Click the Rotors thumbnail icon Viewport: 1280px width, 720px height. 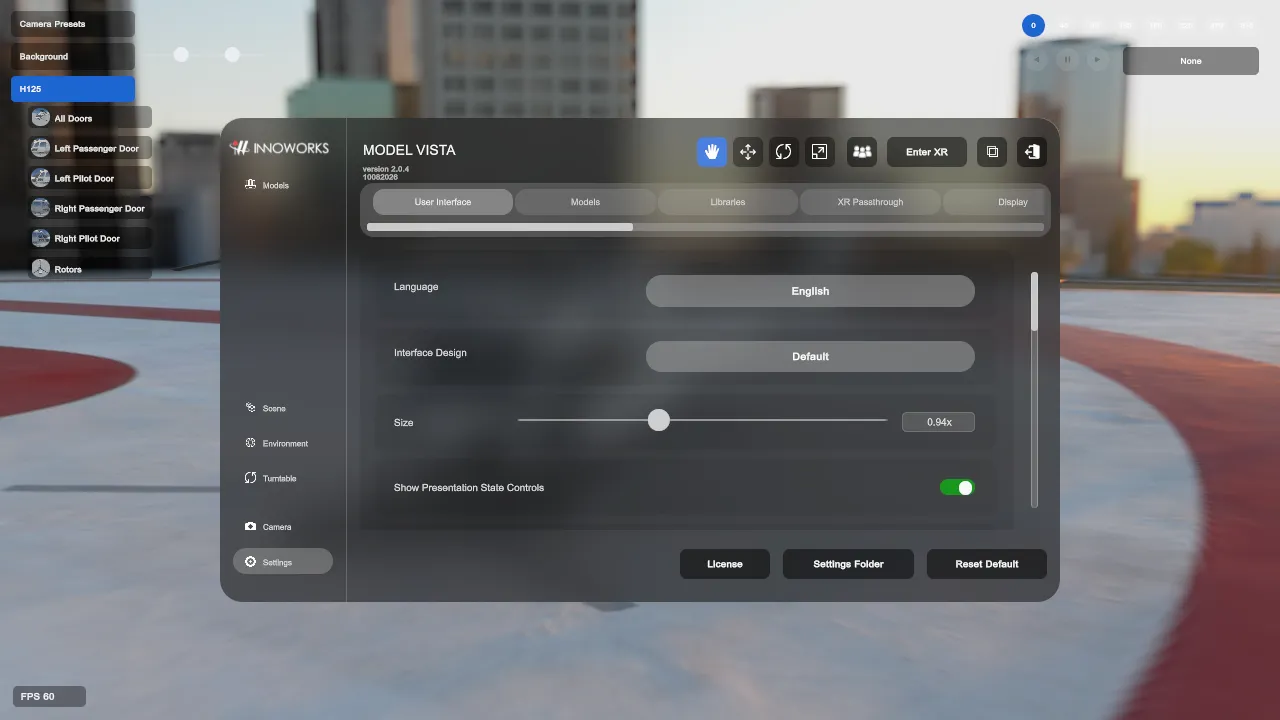click(40, 269)
